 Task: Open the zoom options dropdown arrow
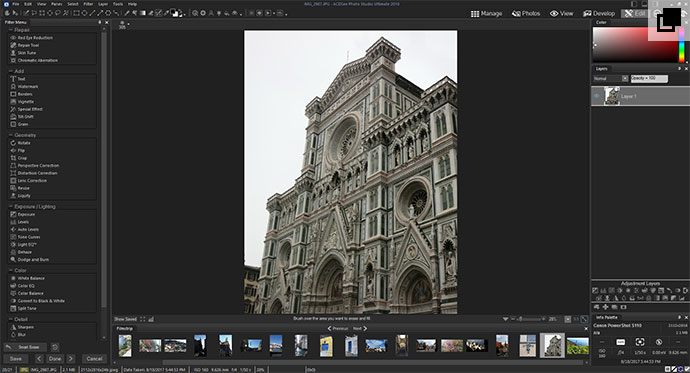(505, 319)
